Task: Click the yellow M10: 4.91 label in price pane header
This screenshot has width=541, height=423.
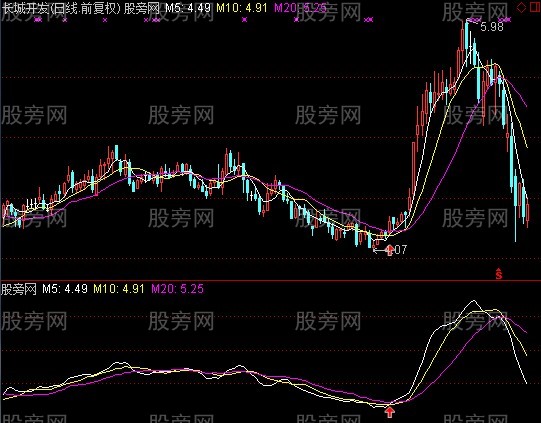Action: pyautogui.click(x=242, y=8)
